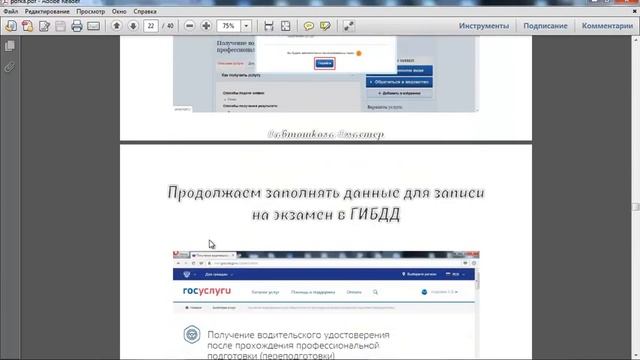Click 'Продолжаем заполнять данные' heading text
The width and height of the screenshot is (640, 360).
254,192
